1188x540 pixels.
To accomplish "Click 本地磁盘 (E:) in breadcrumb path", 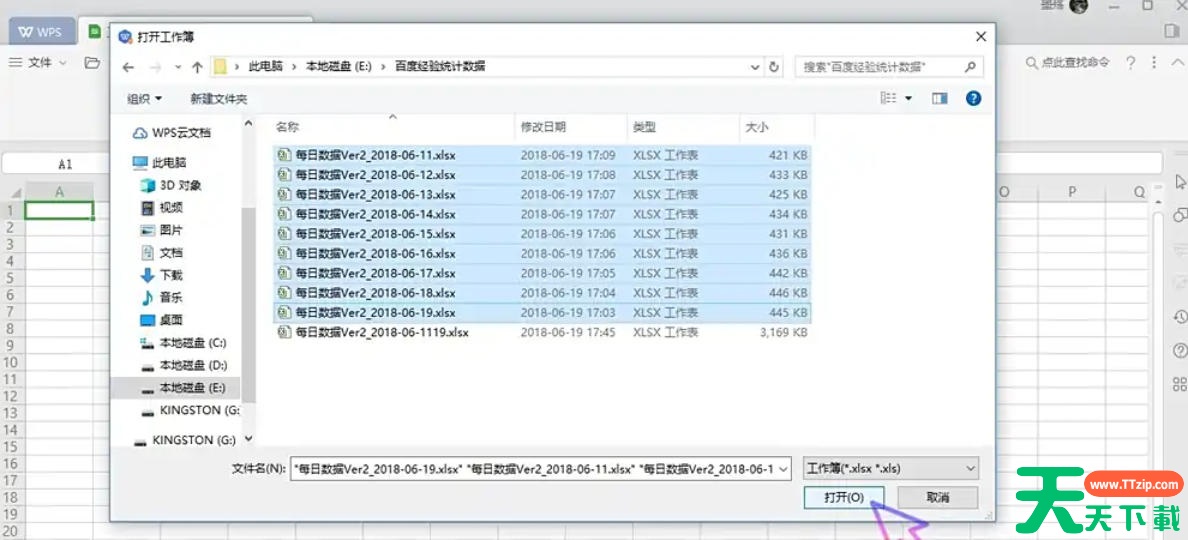I will coord(339,67).
